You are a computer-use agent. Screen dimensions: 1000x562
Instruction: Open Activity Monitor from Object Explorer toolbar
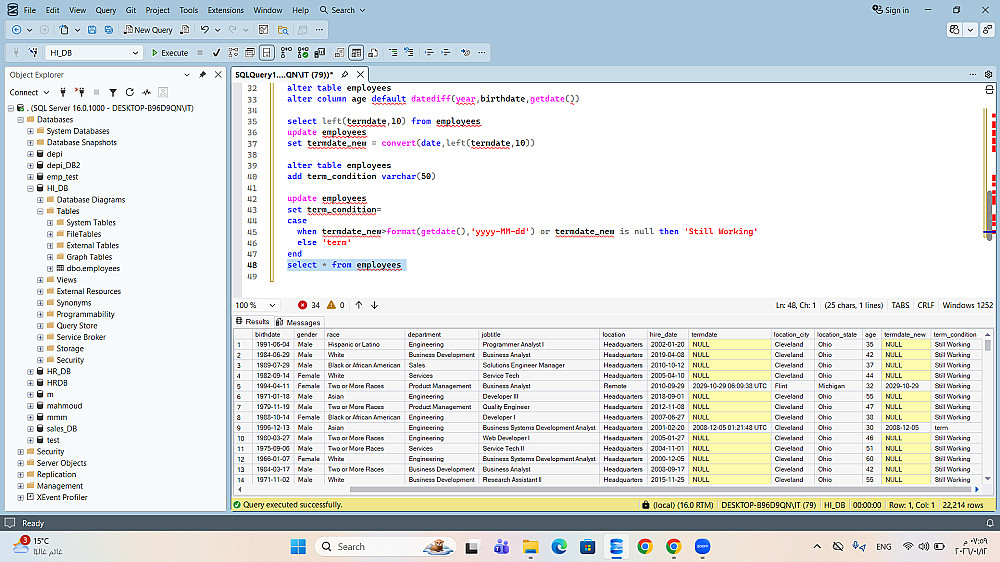[x=146, y=92]
